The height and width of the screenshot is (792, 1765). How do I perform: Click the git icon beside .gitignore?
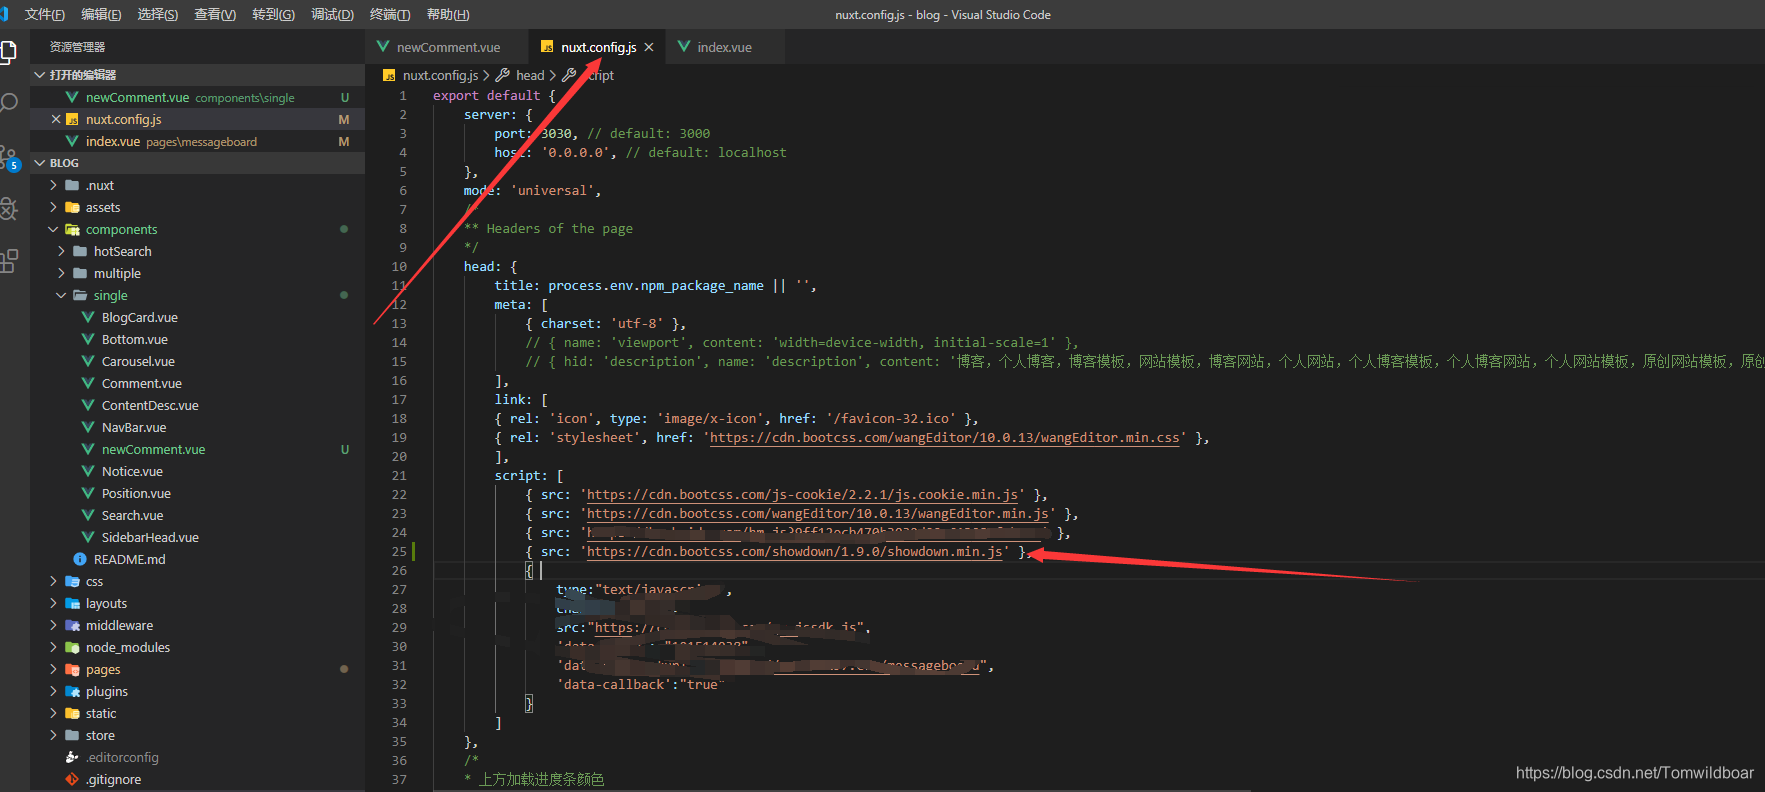tap(72, 779)
